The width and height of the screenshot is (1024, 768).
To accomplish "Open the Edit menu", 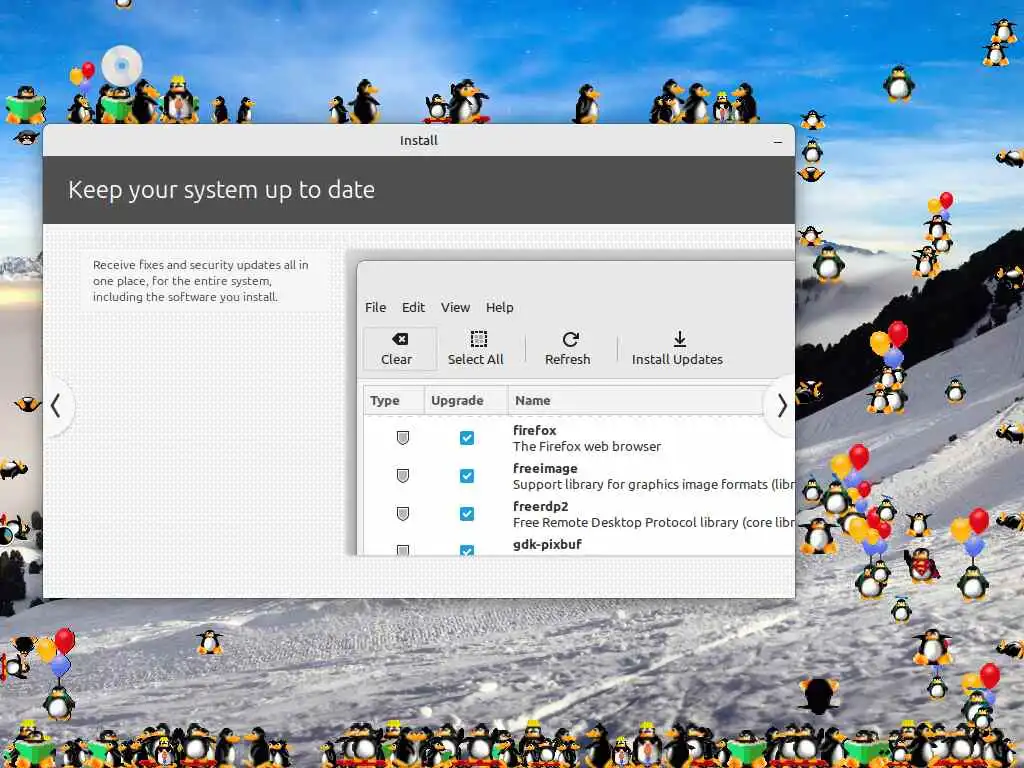I will click(x=413, y=307).
